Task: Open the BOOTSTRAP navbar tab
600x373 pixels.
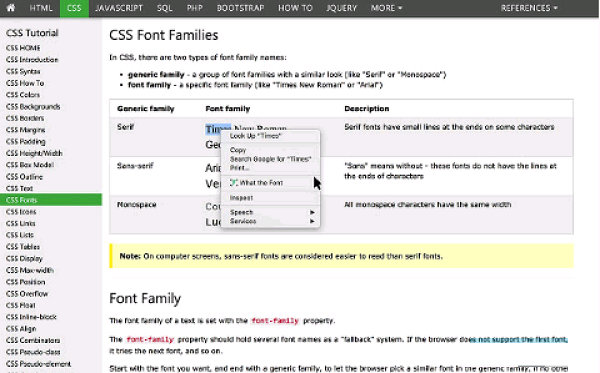Action: coord(240,8)
